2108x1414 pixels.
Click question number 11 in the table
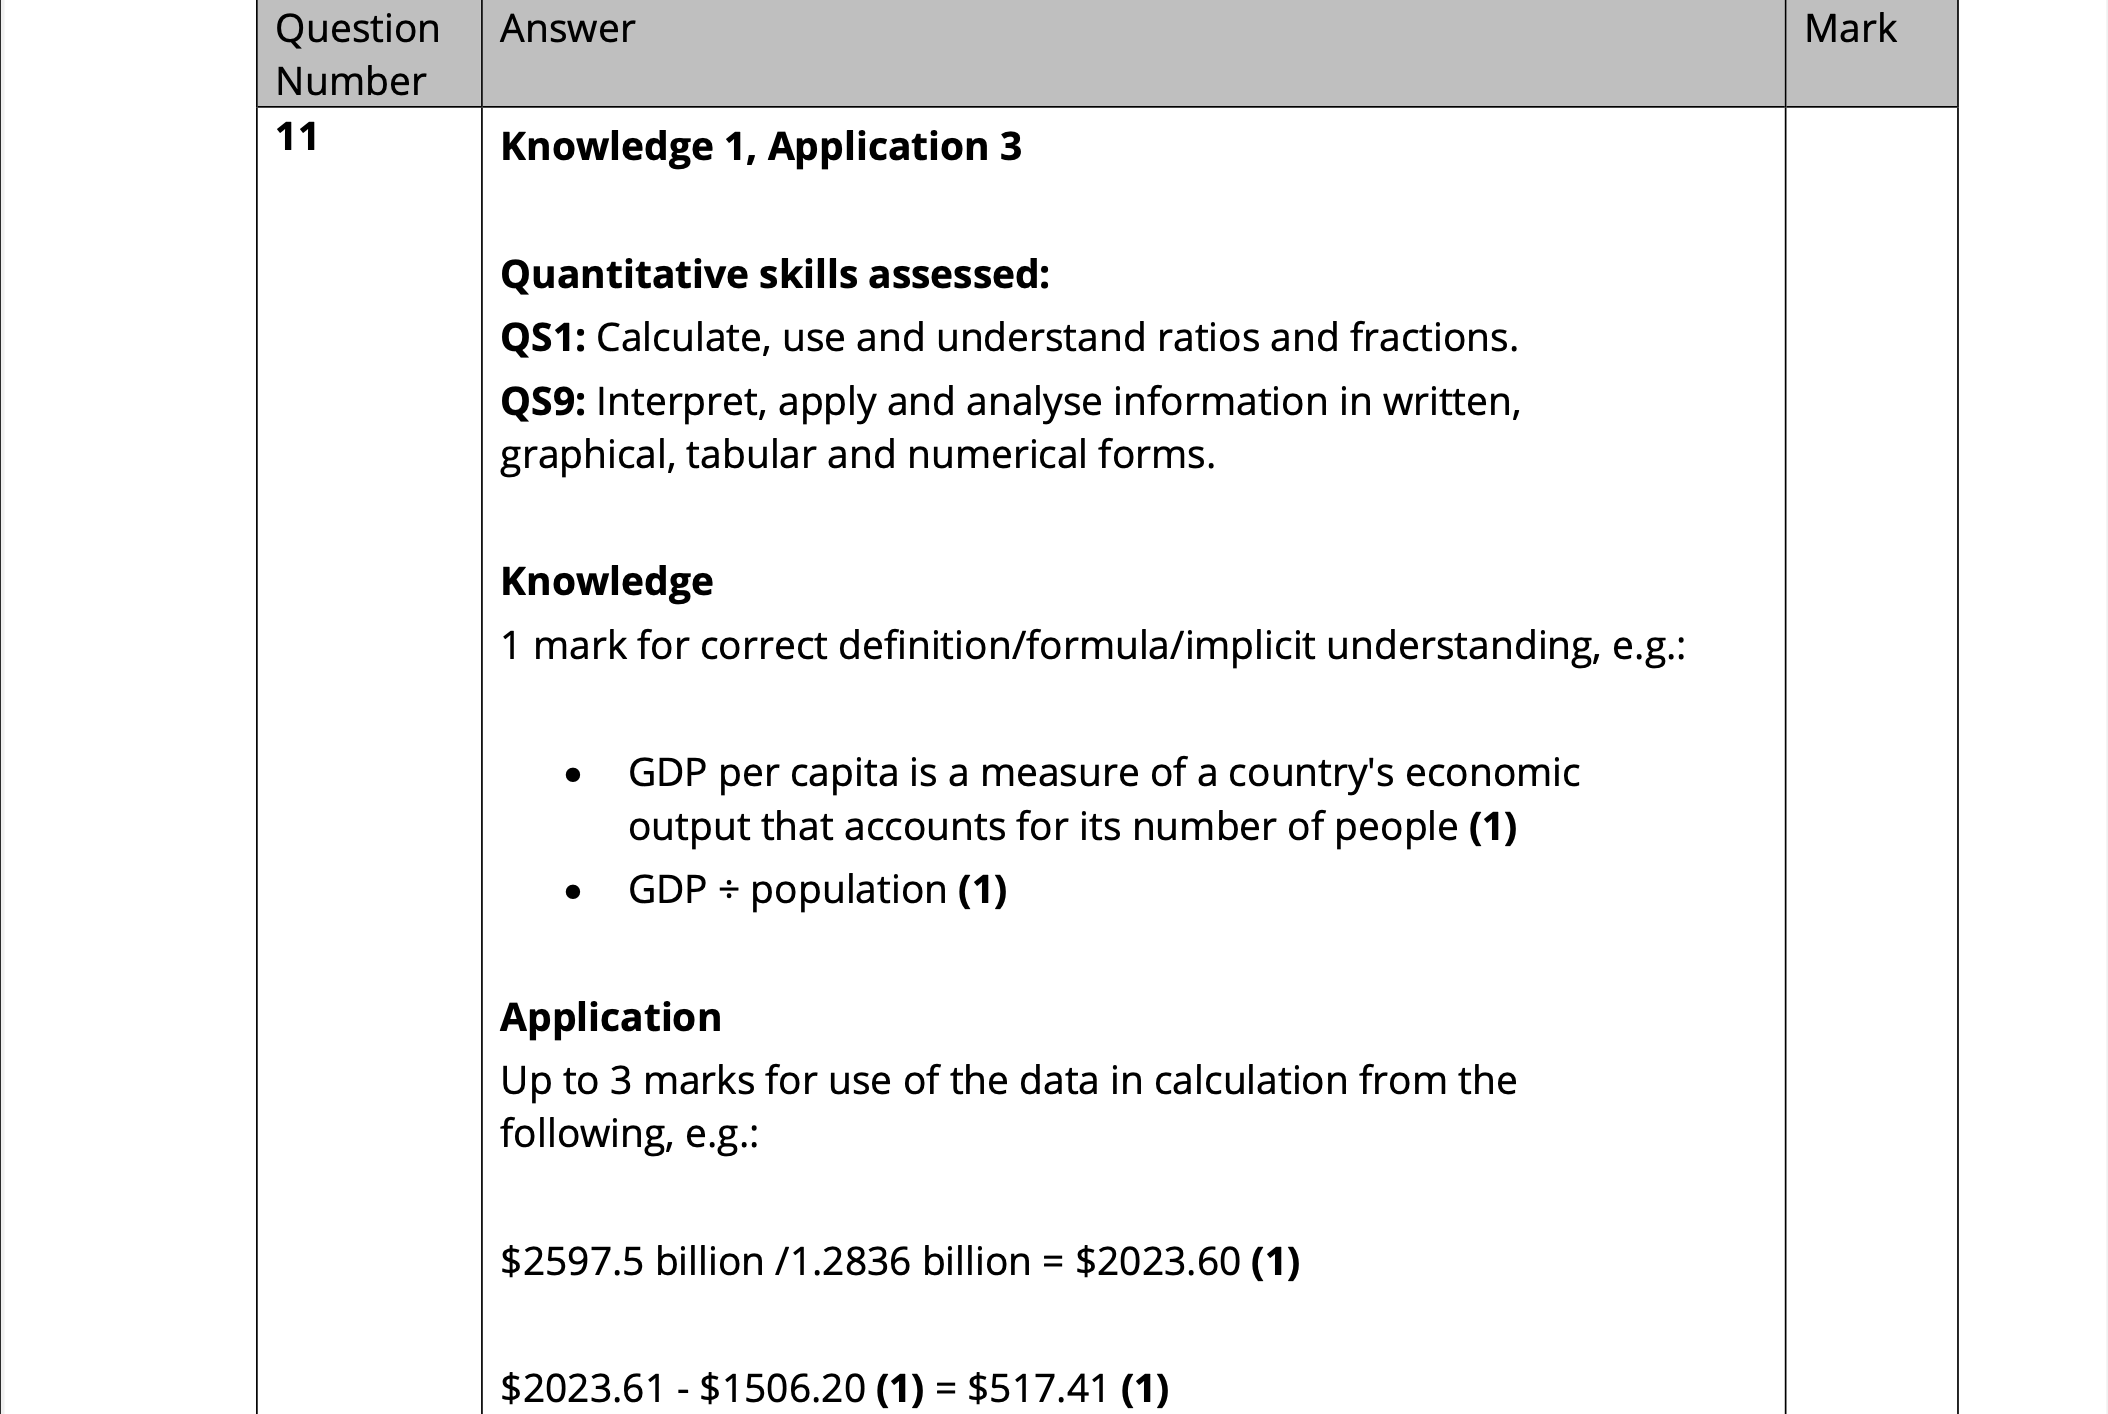[x=297, y=137]
